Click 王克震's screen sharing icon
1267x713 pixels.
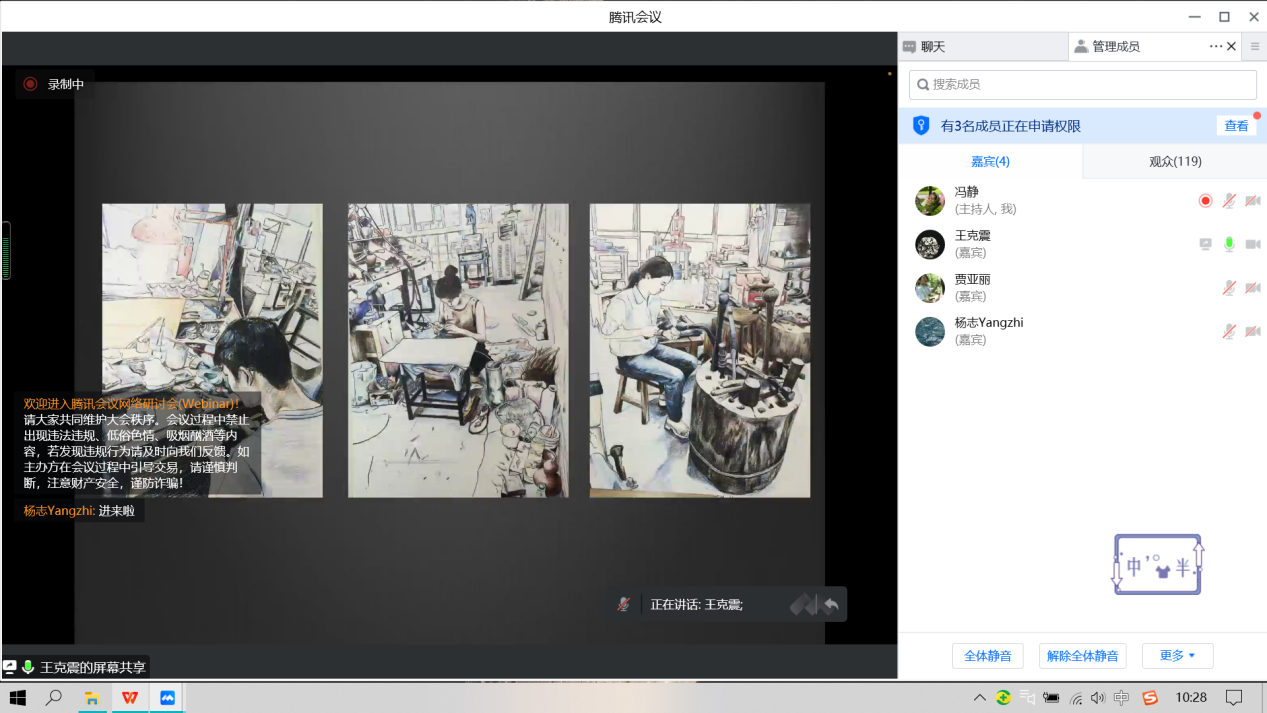click(x=1206, y=245)
